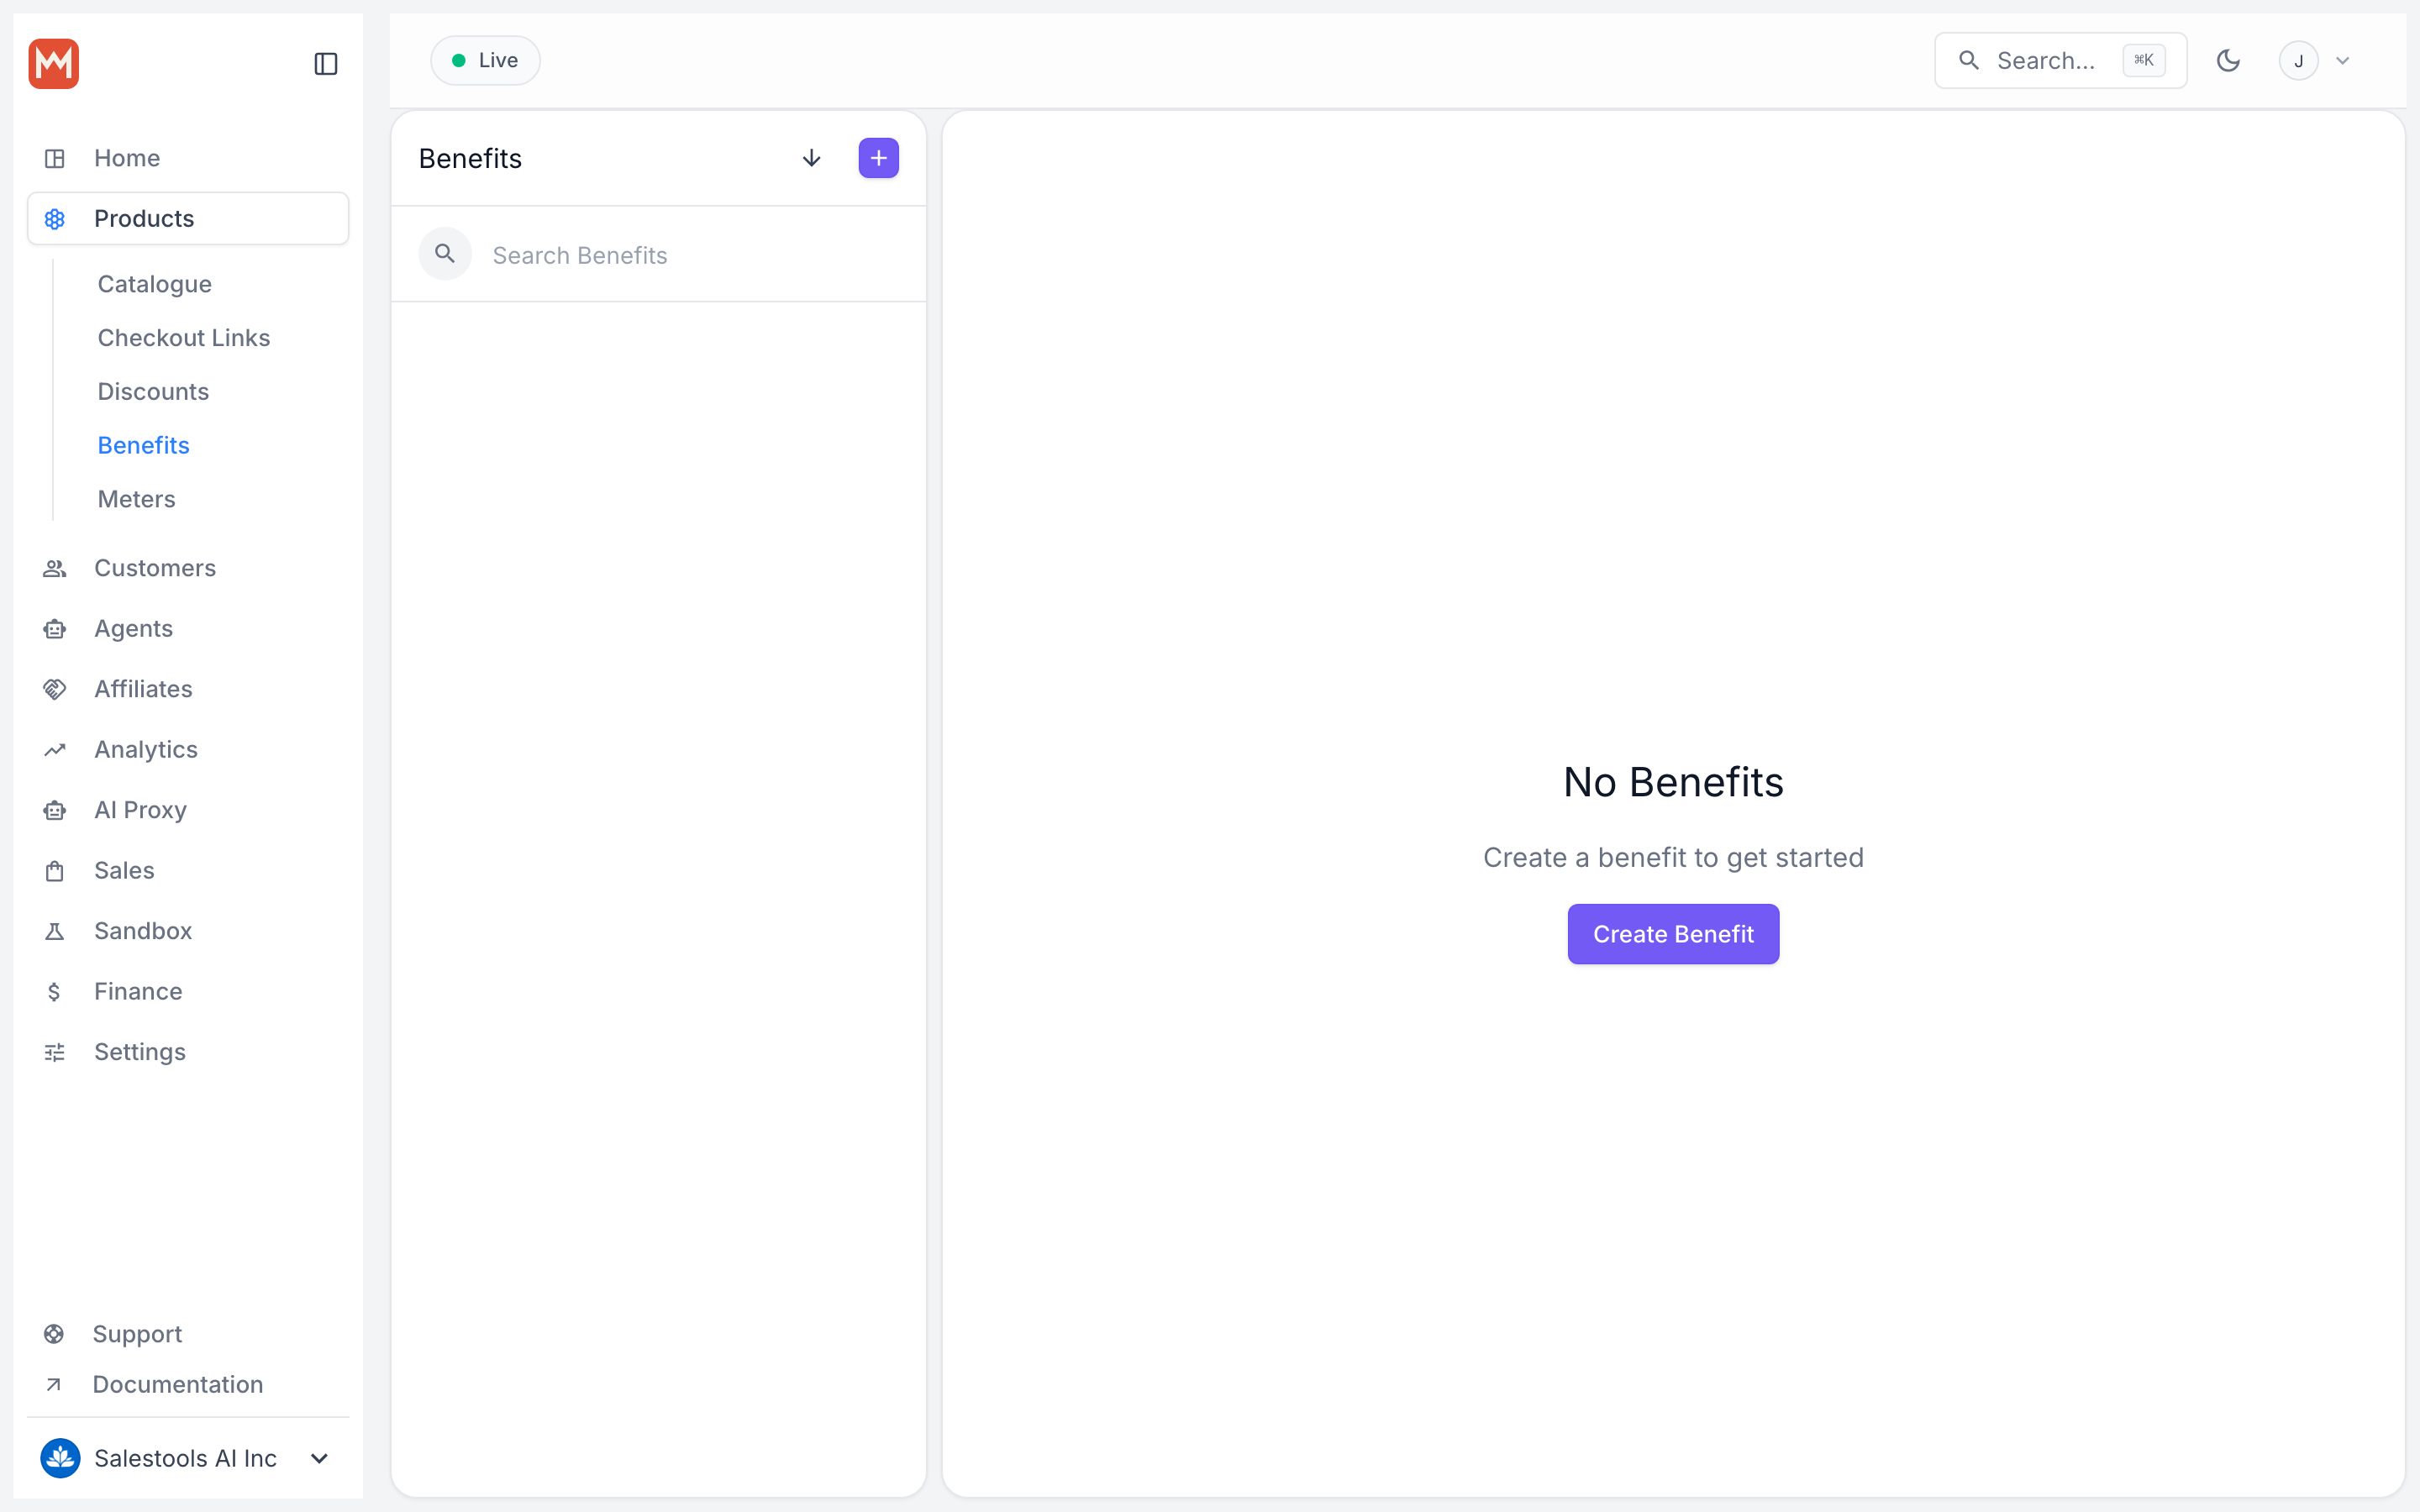Click the sort arrow next to Benefits
The width and height of the screenshot is (2420, 1512).
point(811,158)
